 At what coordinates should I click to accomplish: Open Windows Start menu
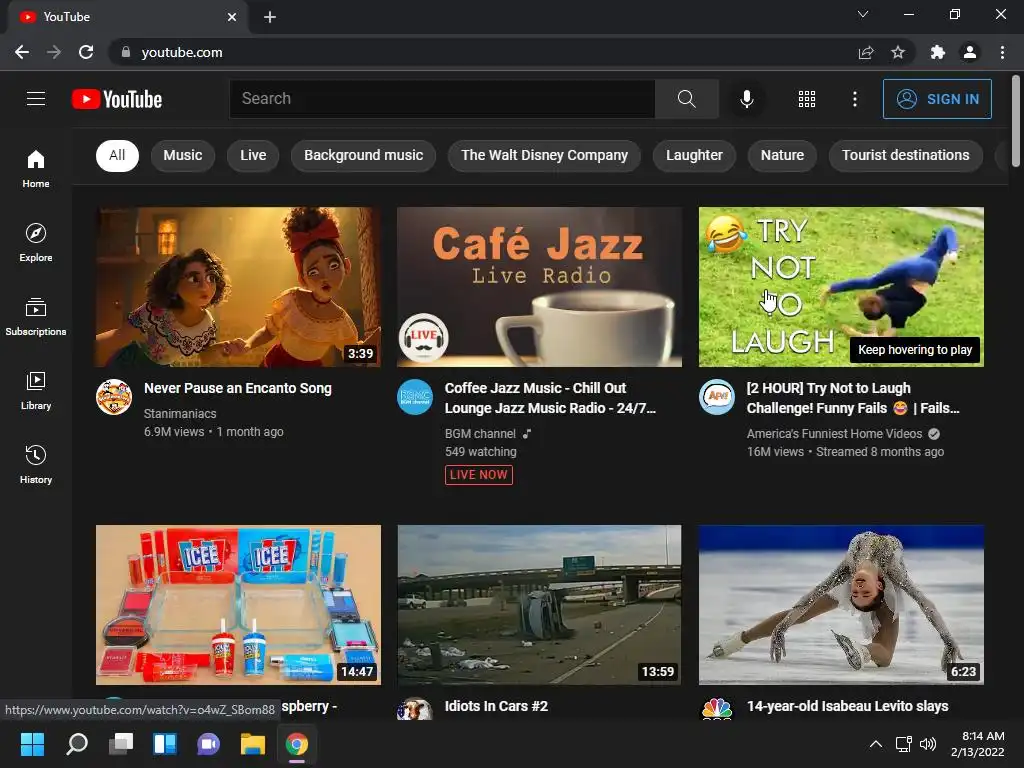tap(32, 744)
